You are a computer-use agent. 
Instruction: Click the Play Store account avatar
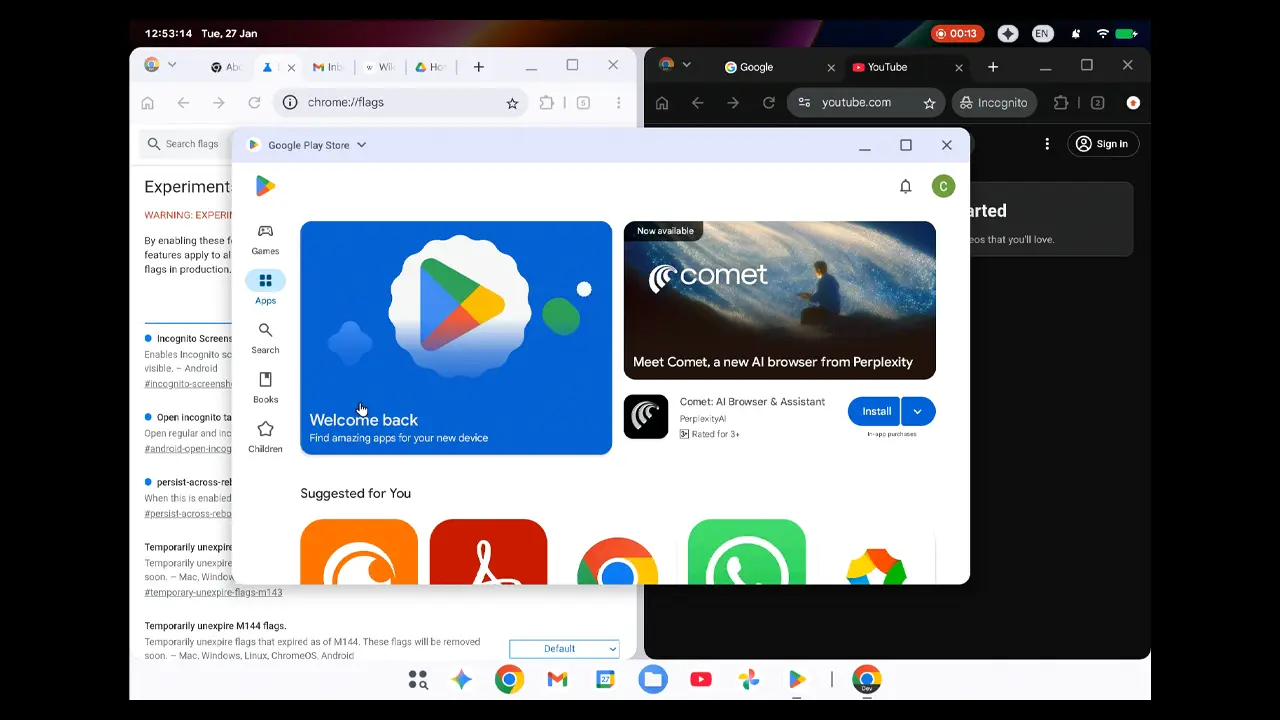click(941, 186)
